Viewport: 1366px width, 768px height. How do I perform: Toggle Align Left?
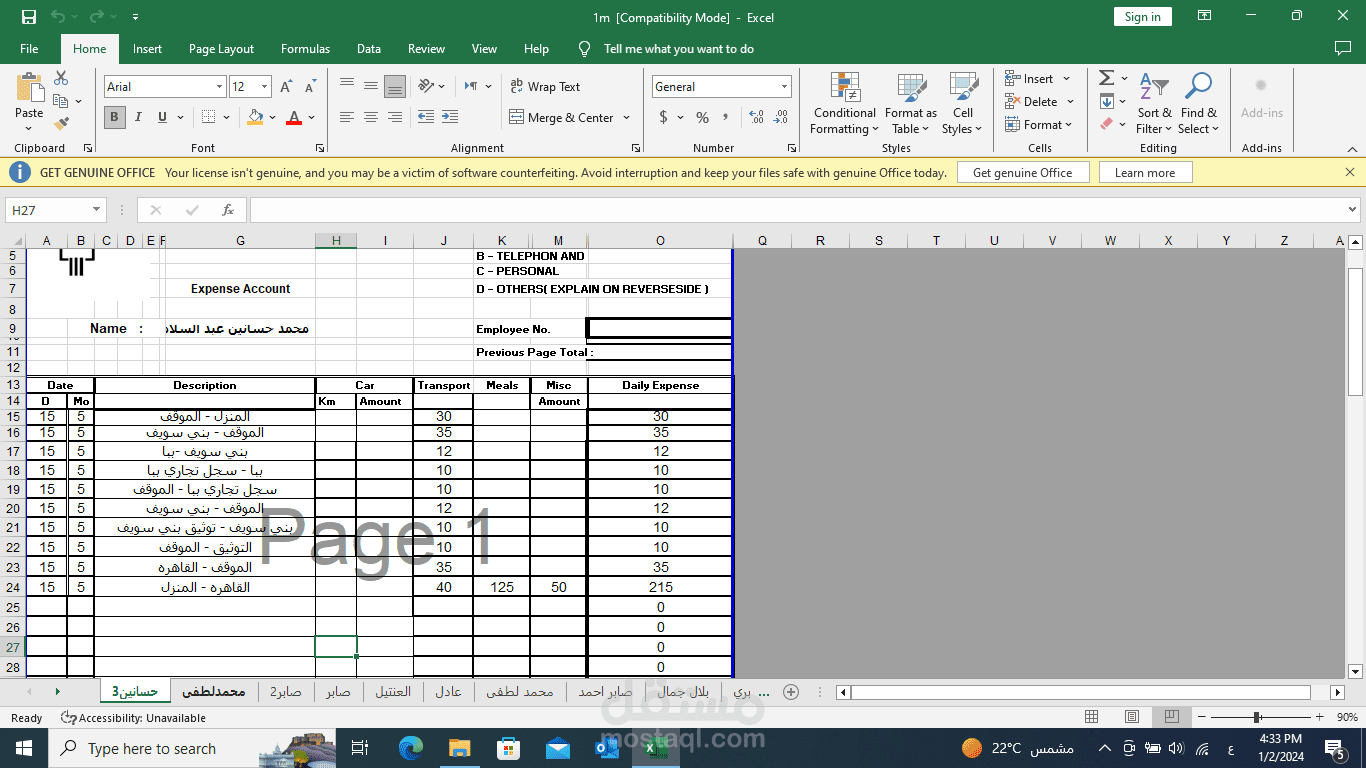[x=347, y=117]
